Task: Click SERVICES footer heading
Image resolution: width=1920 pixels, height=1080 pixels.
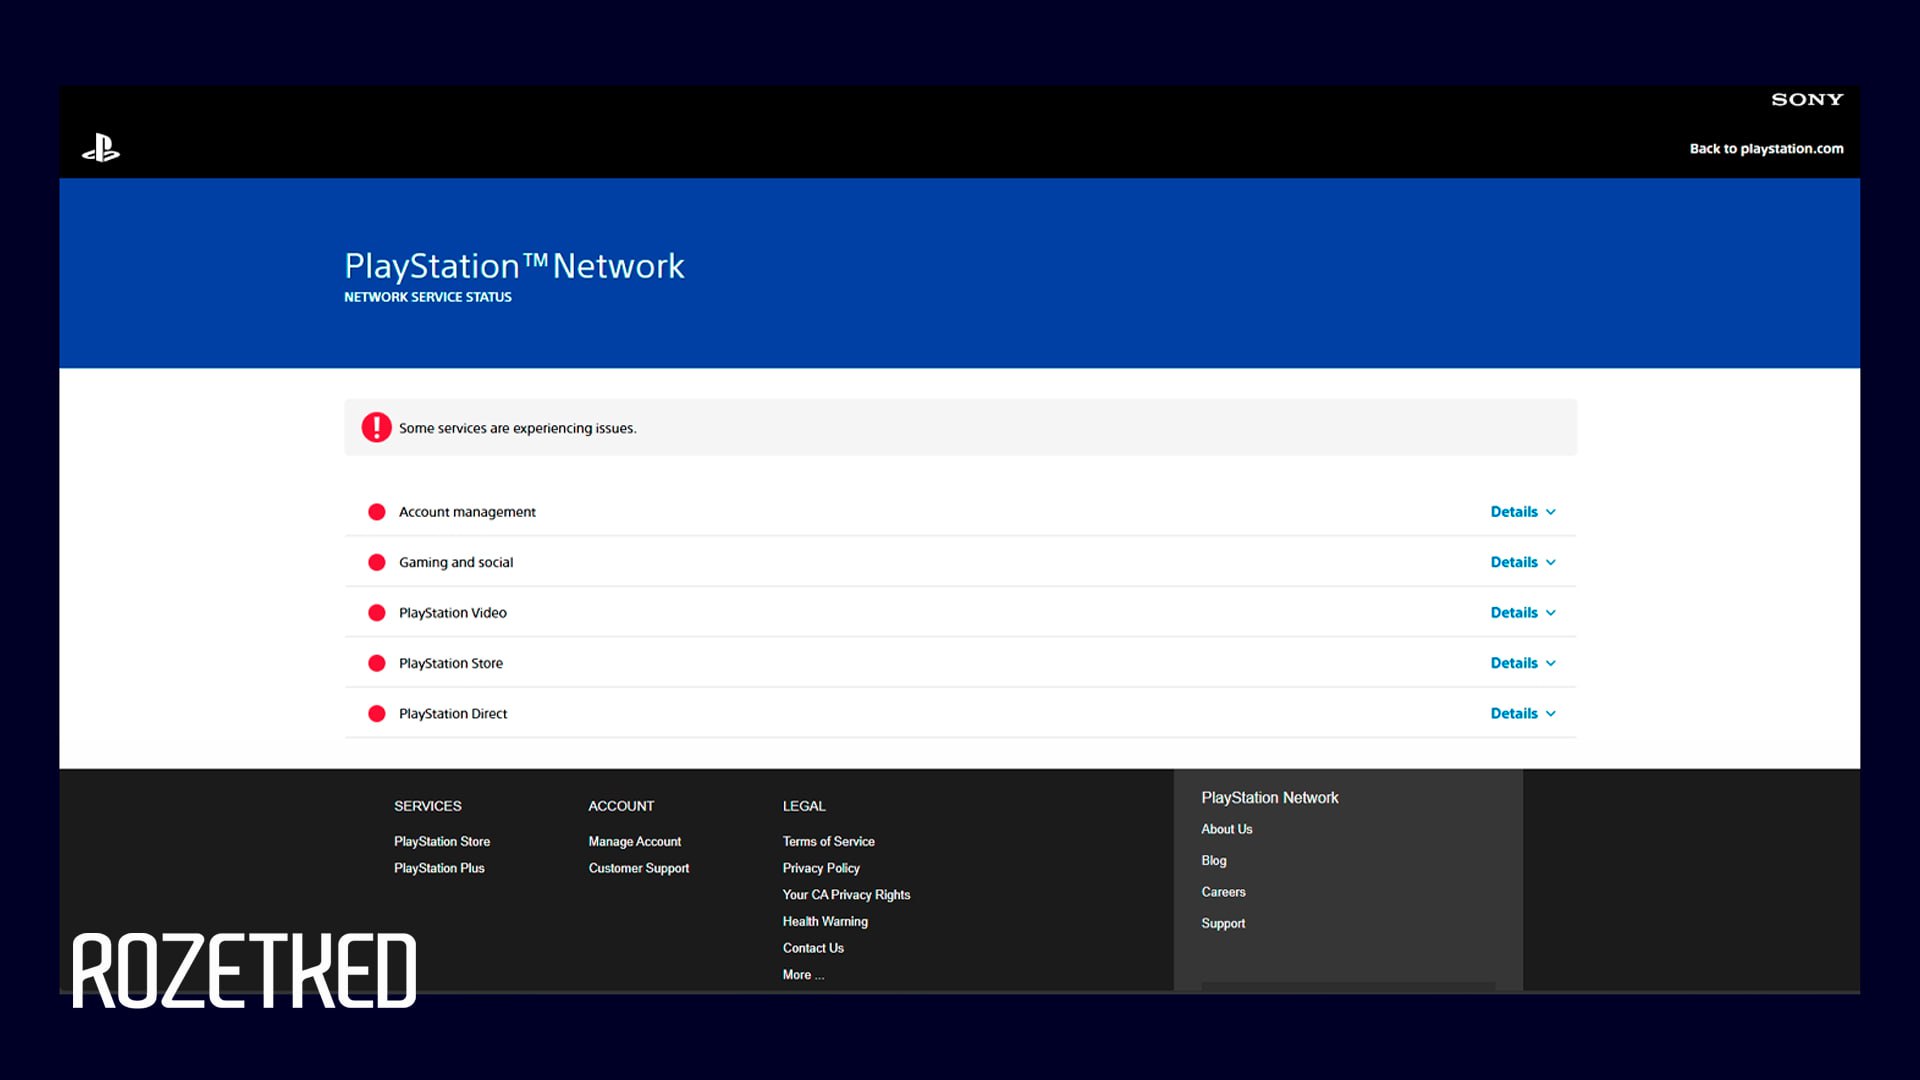Action: click(427, 806)
